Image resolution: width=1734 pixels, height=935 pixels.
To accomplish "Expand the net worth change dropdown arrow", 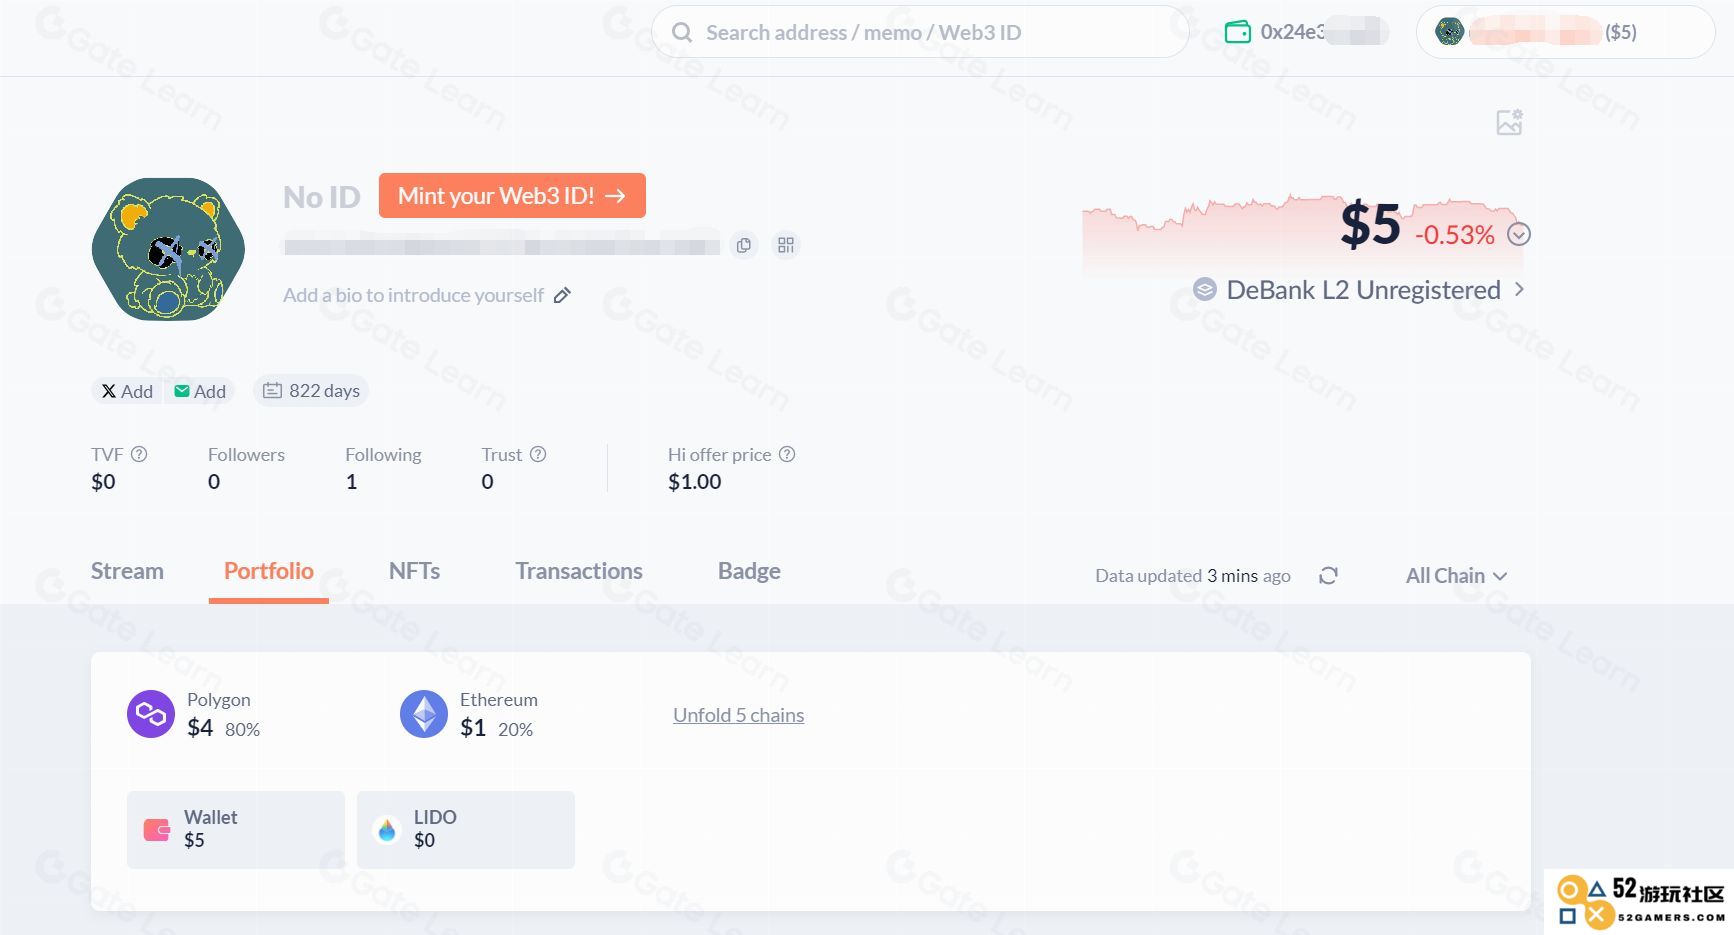I will pyautogui.click(x=1518, y=234).
